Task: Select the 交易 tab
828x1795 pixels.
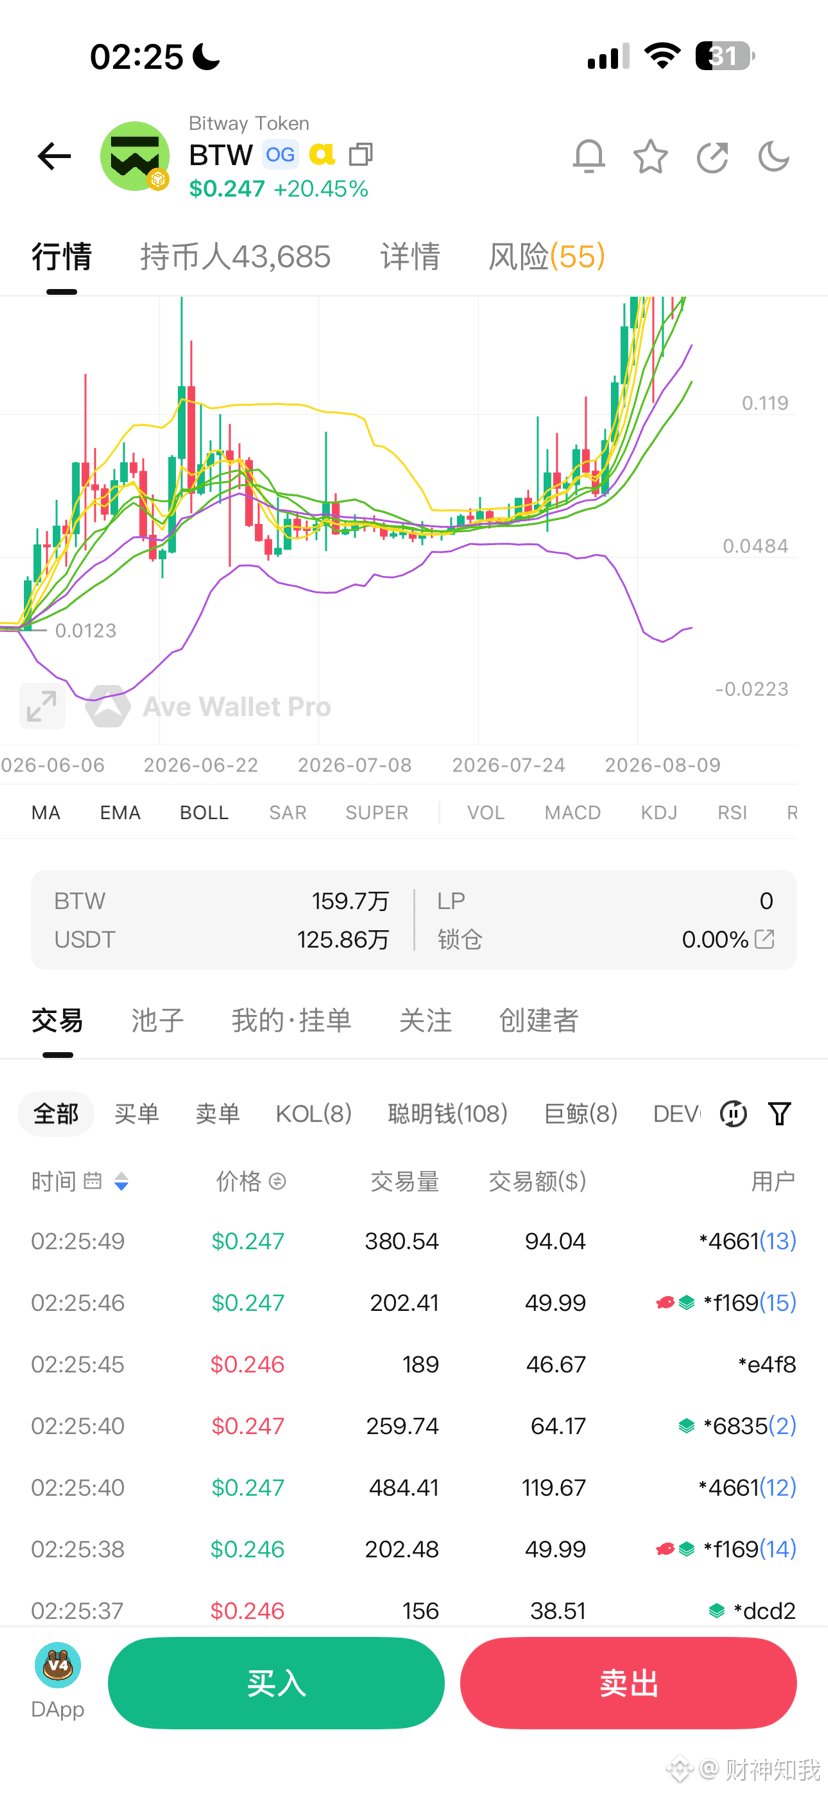Action: pyautogui.click(x=57, y=1020)
